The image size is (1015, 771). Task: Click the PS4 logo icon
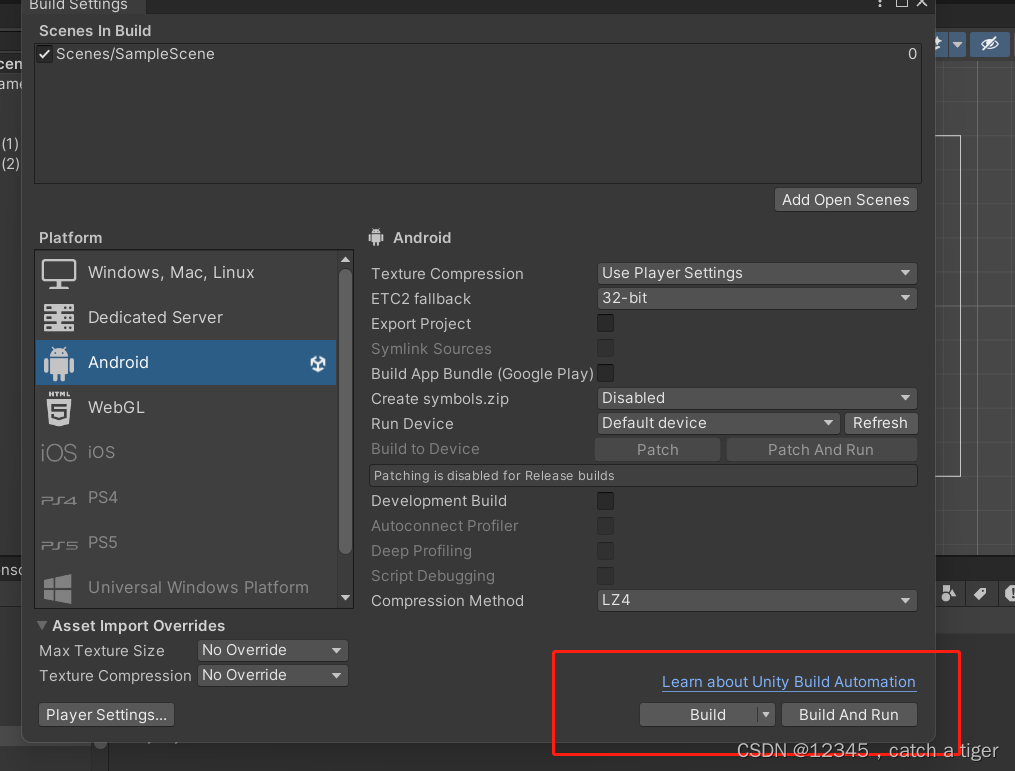point(59,500)
